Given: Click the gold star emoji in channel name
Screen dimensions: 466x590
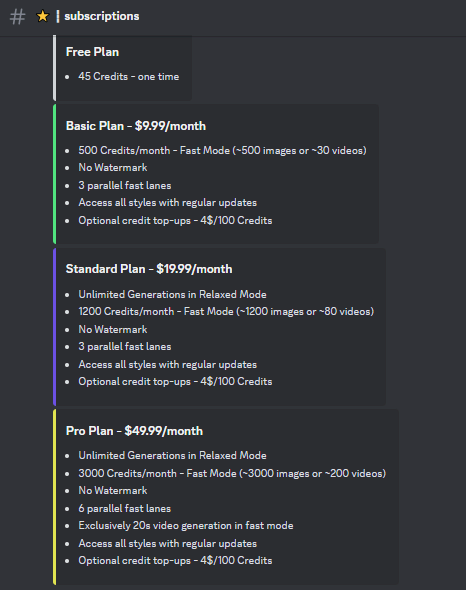Looking at the screenshot, I should pyautogui.click(x=43, y=16).
